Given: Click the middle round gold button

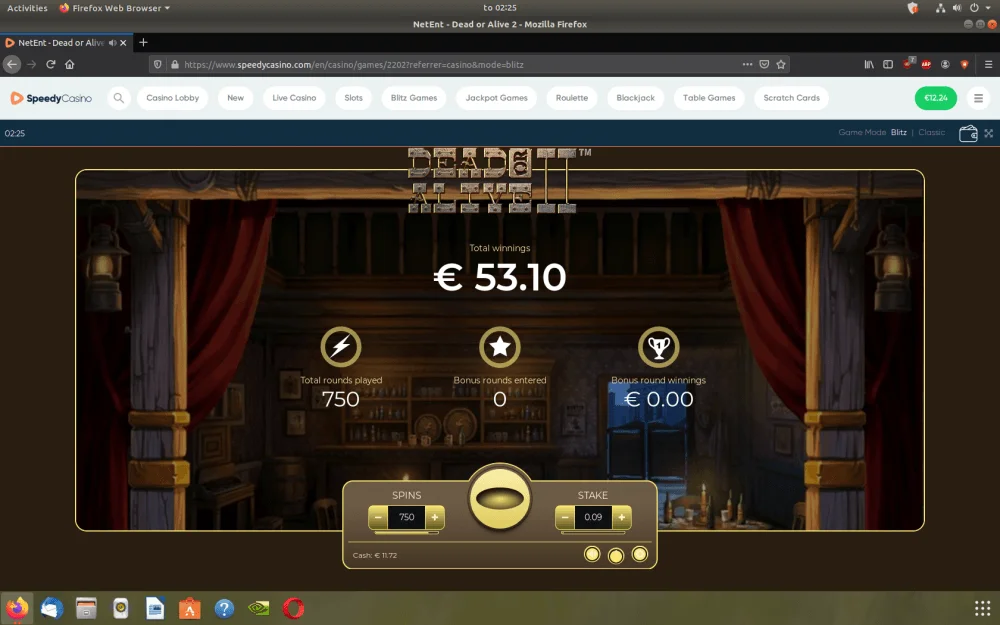Looking at the screenshot, I should pyautogui.click(x=615, y=556).
